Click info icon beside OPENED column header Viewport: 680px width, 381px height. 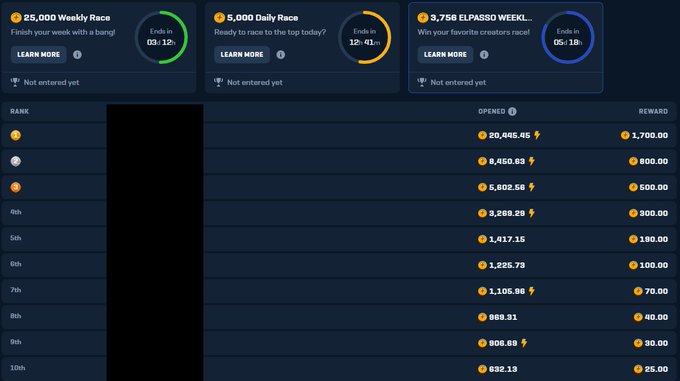coord(512,111)
